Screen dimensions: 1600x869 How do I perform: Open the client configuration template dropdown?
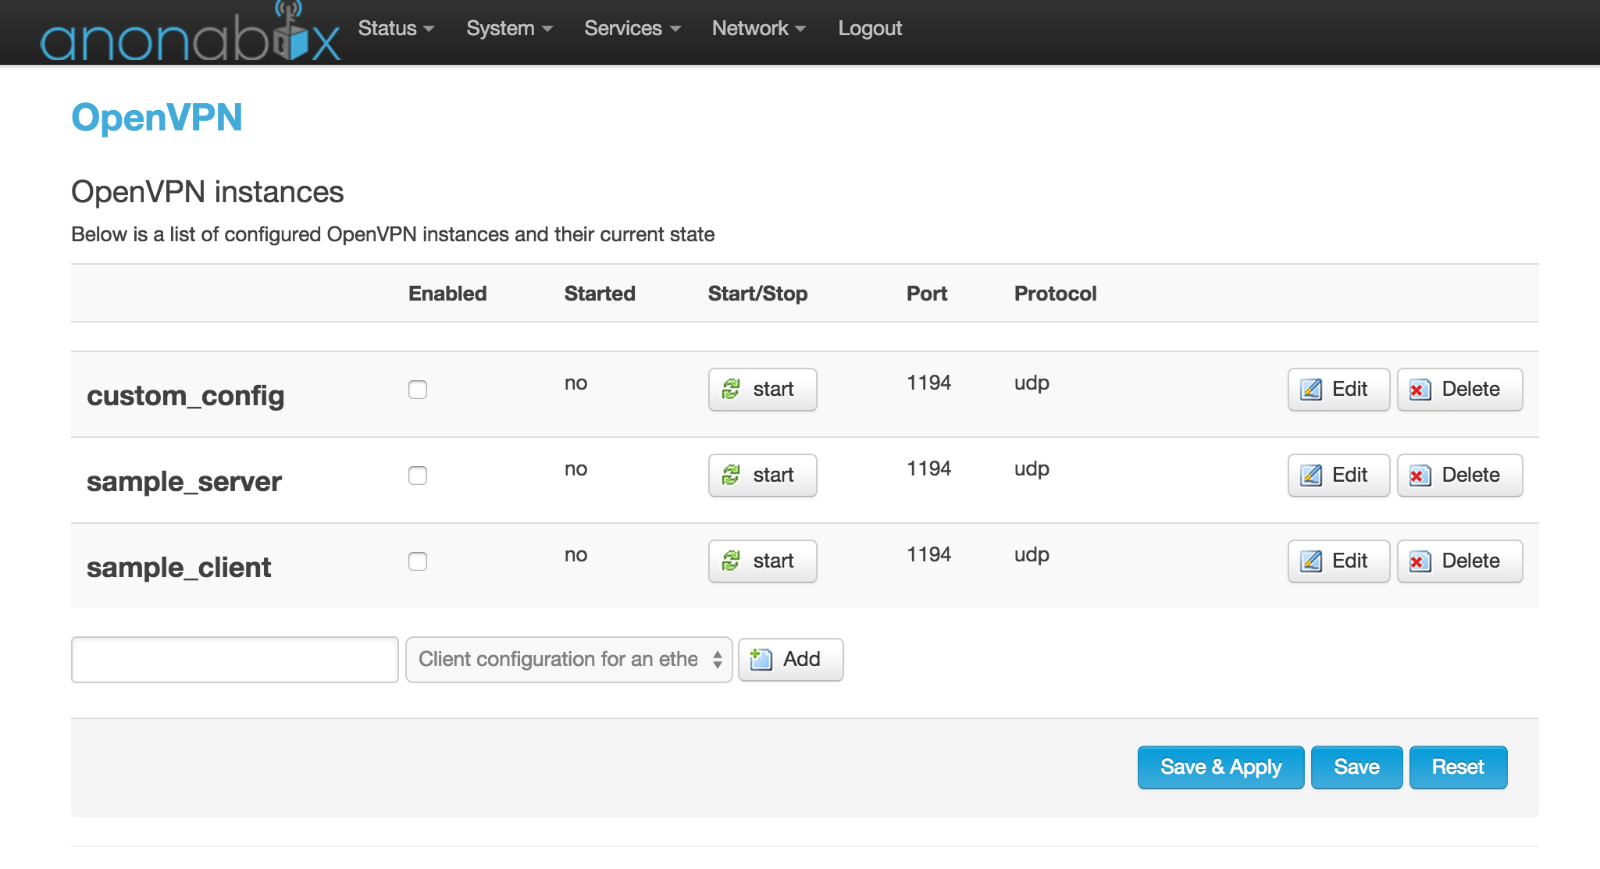(x=569, y=660)
